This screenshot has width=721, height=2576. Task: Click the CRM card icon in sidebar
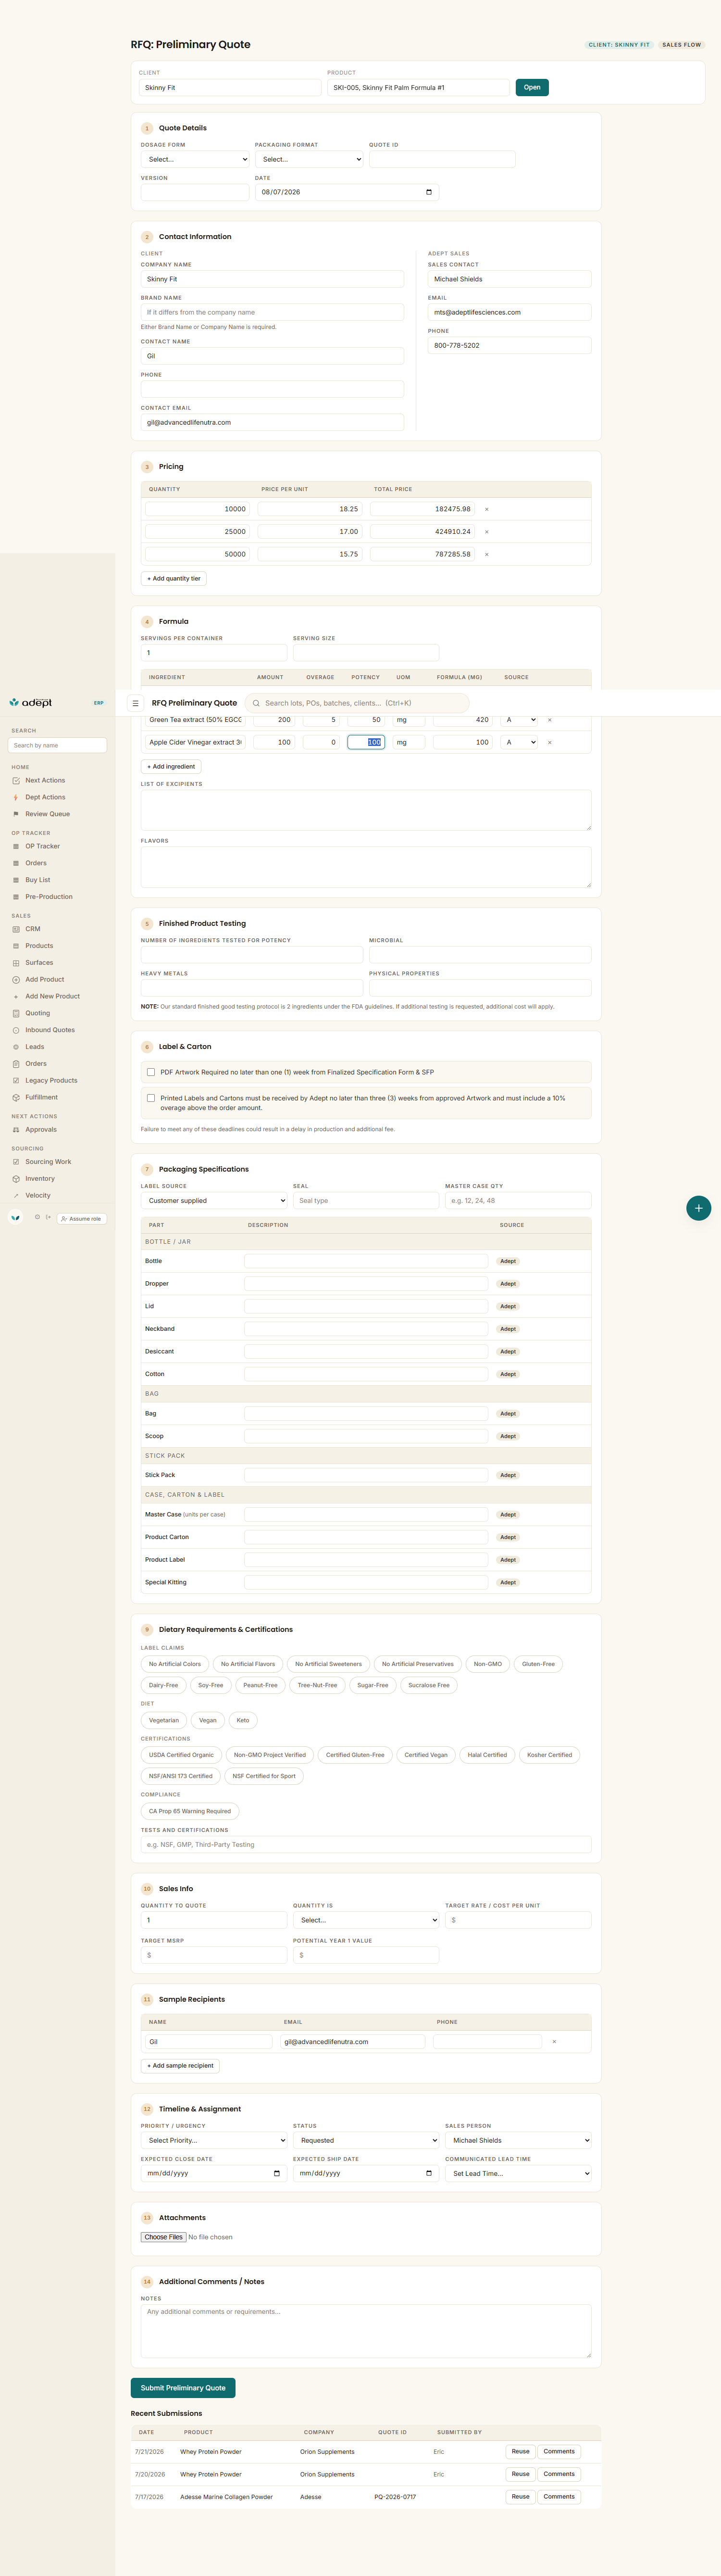pyautogui.click(x=16, y=929)
